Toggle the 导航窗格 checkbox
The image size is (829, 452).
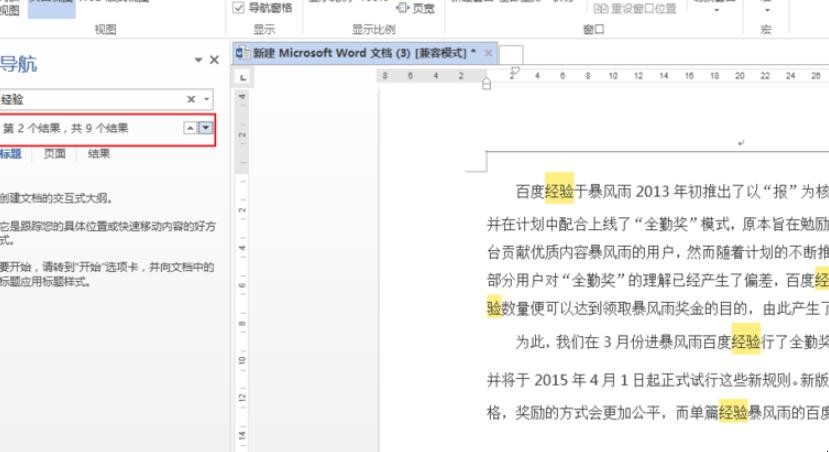tap(239, 7)
